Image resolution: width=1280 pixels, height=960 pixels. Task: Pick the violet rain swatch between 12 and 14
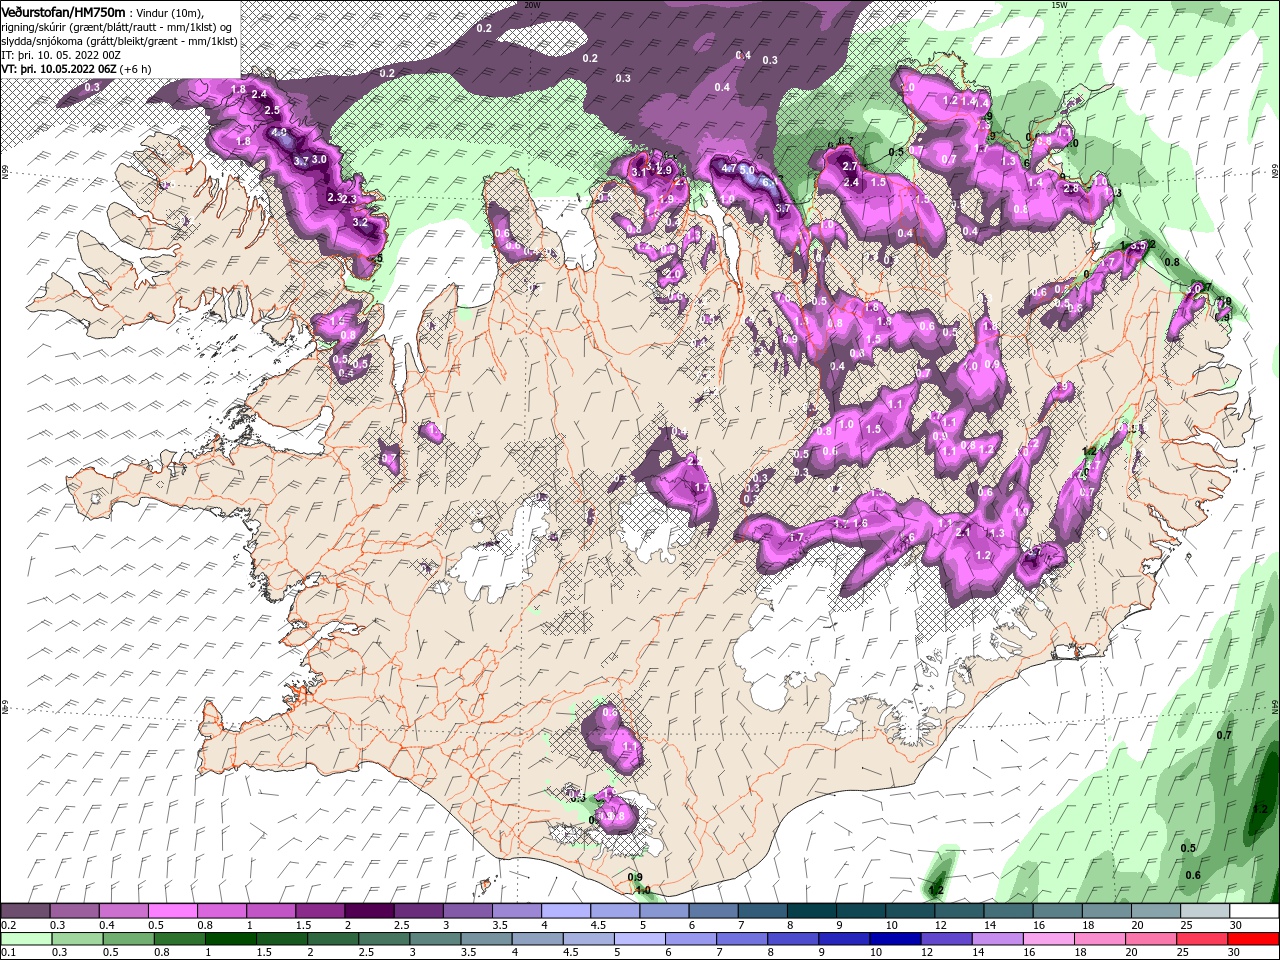[948, 939]
